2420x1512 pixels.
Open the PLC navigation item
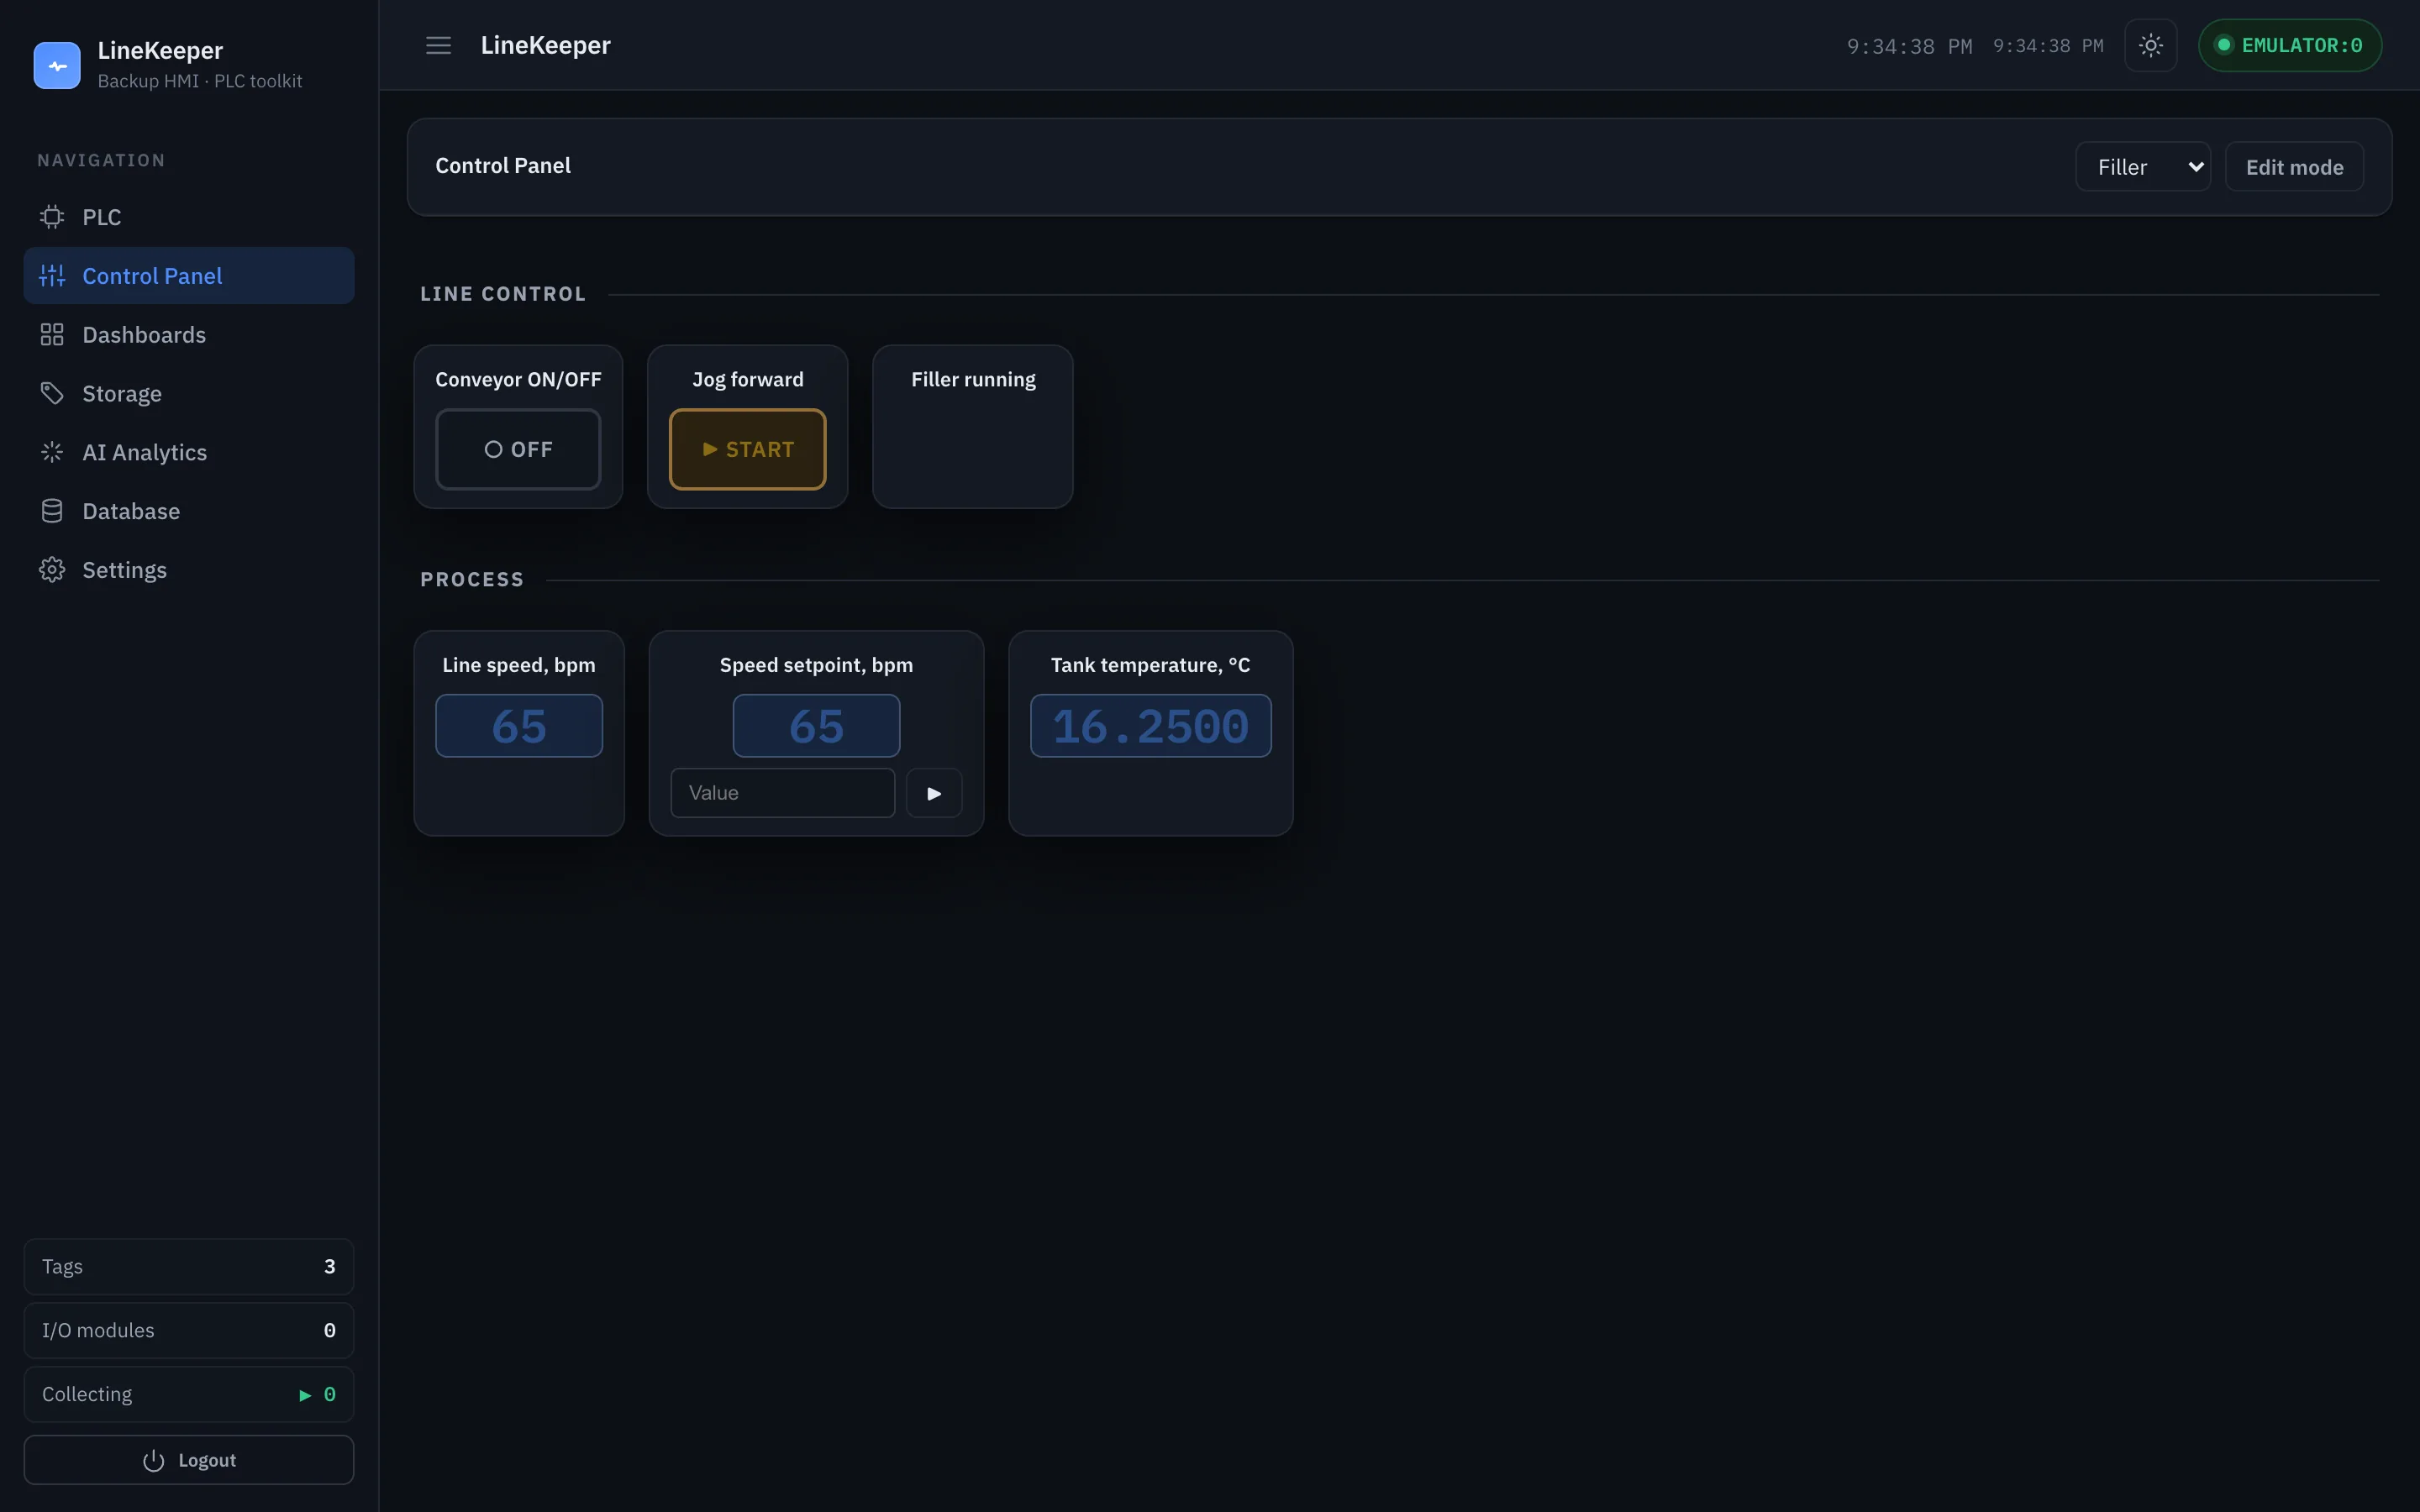tap(189, 217)
